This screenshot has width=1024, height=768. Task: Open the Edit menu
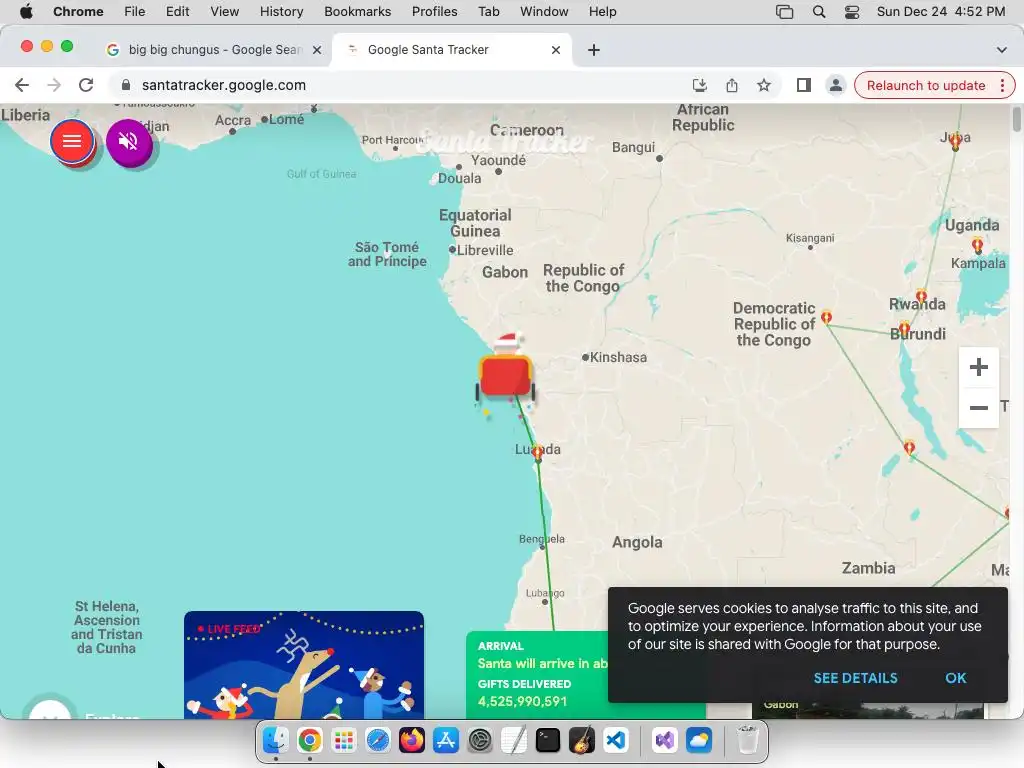pos(177,12)
